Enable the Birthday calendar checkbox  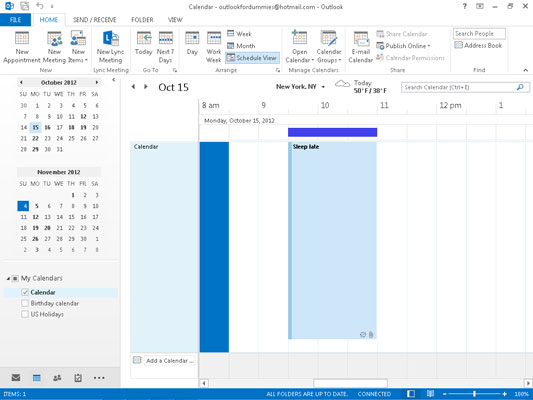pyautogui.click(x=25, y=303)
